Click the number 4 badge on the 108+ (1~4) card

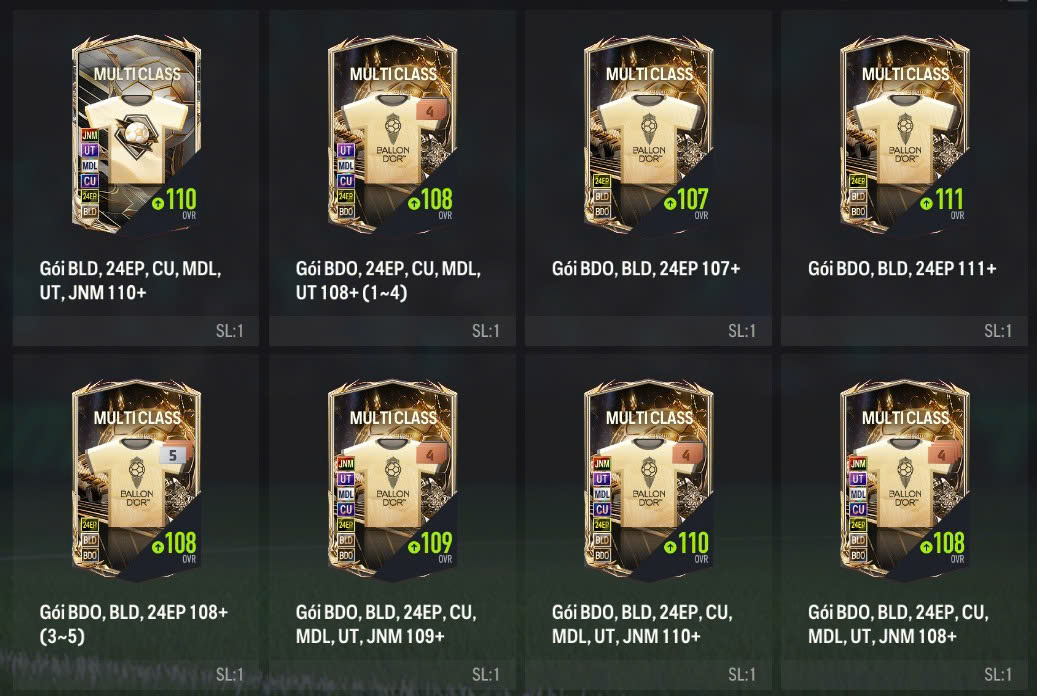coord(429,111)
